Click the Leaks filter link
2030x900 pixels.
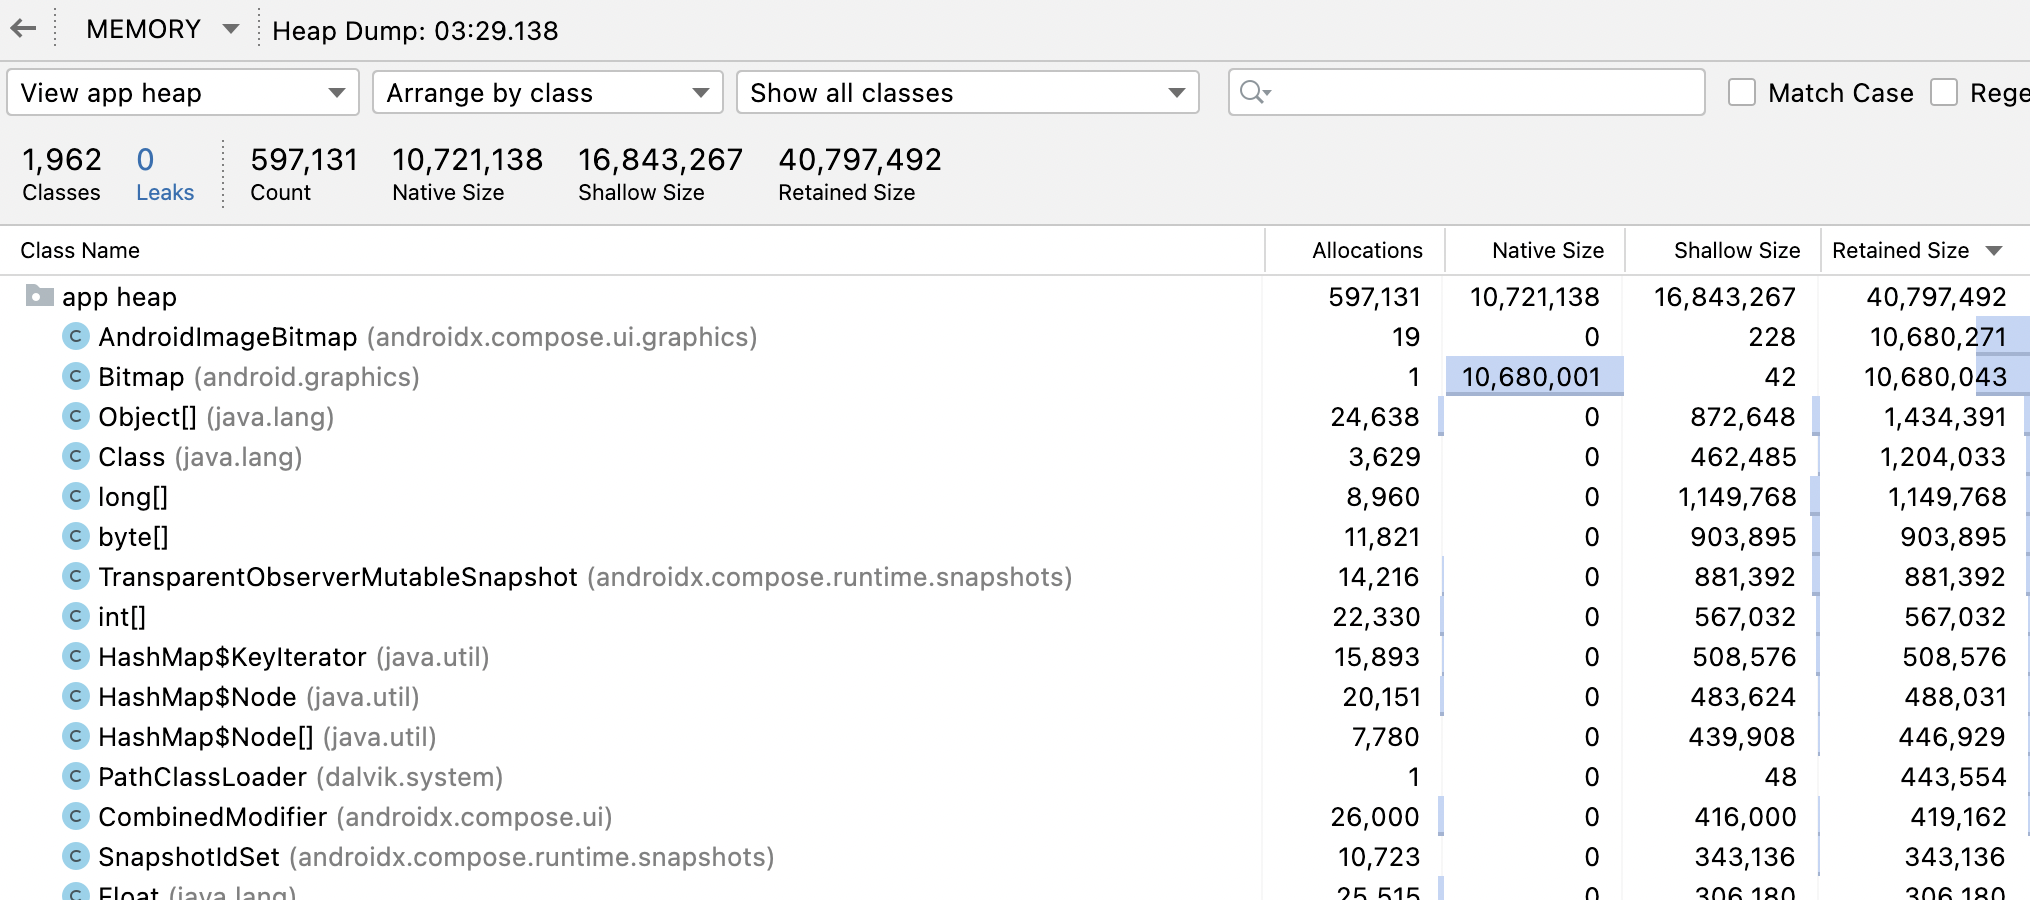click(165, 192)
